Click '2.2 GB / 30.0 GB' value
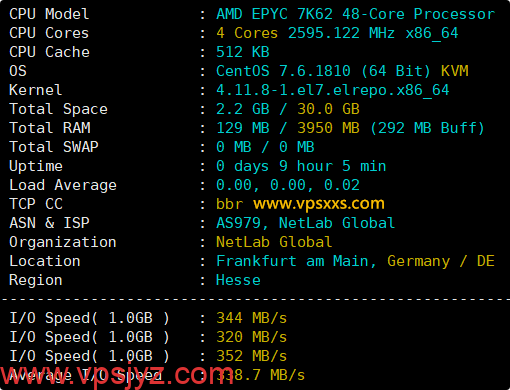 (288, 109)
